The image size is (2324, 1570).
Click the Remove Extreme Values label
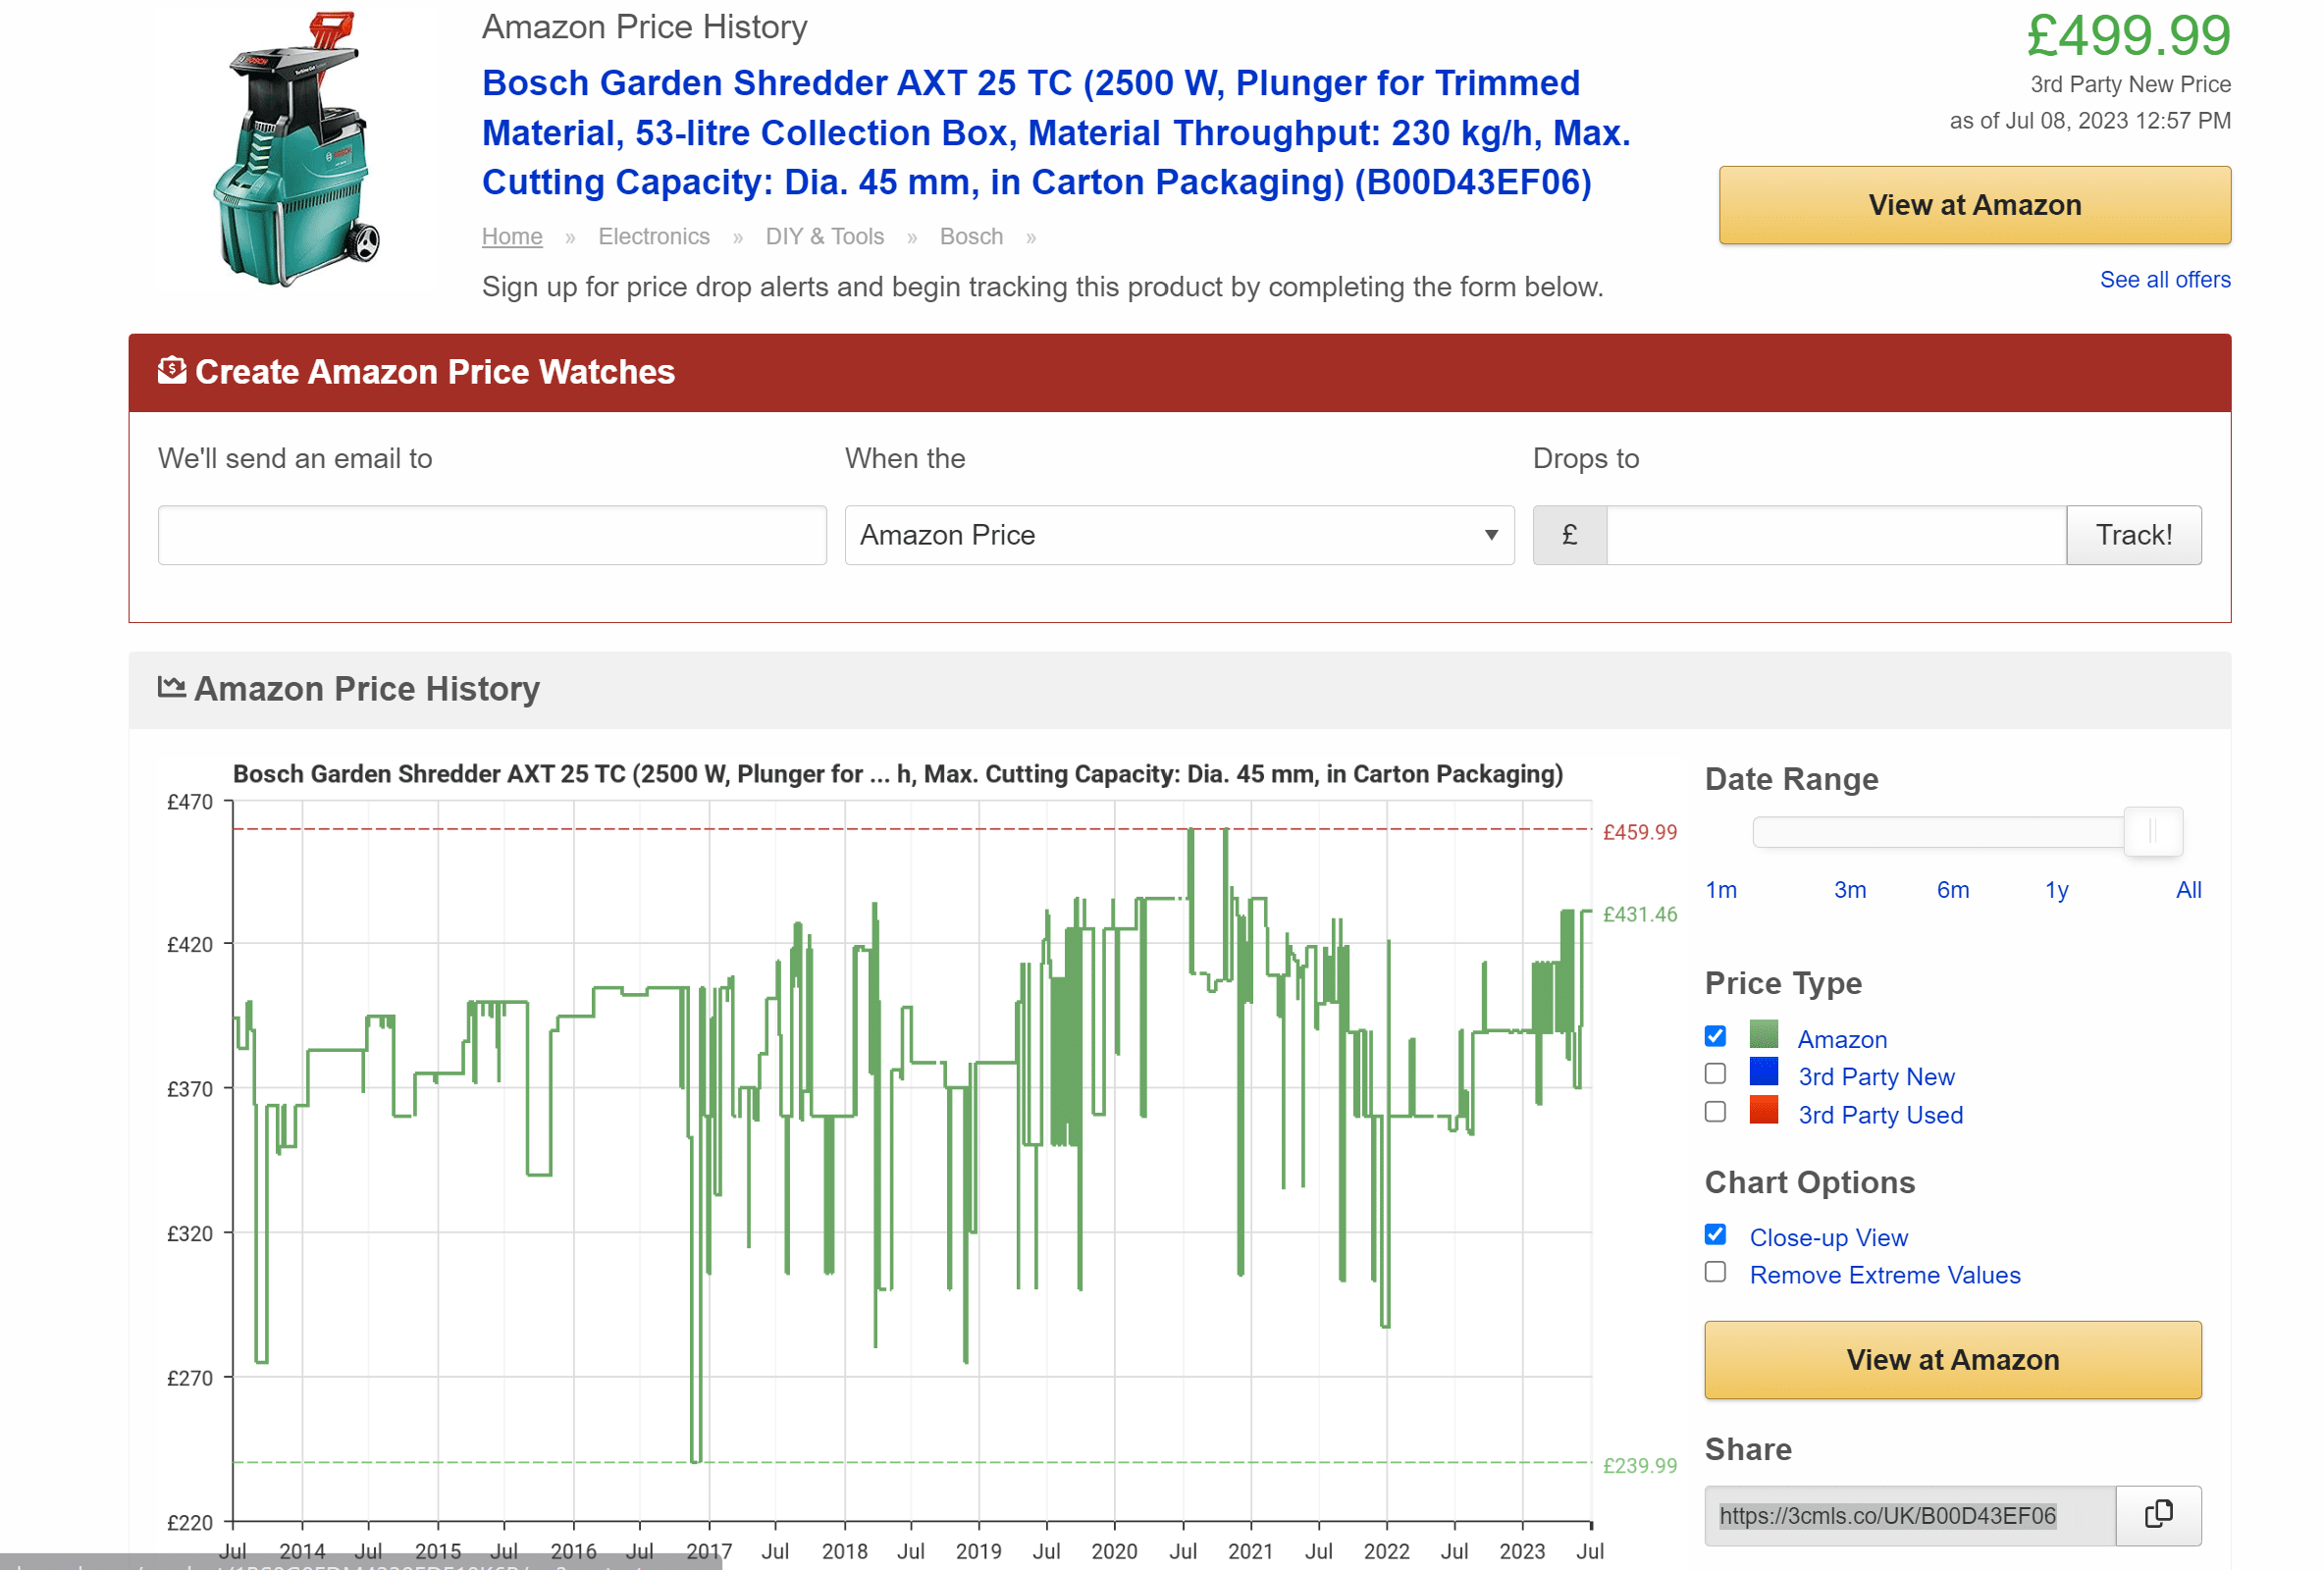(1884, 1275)
